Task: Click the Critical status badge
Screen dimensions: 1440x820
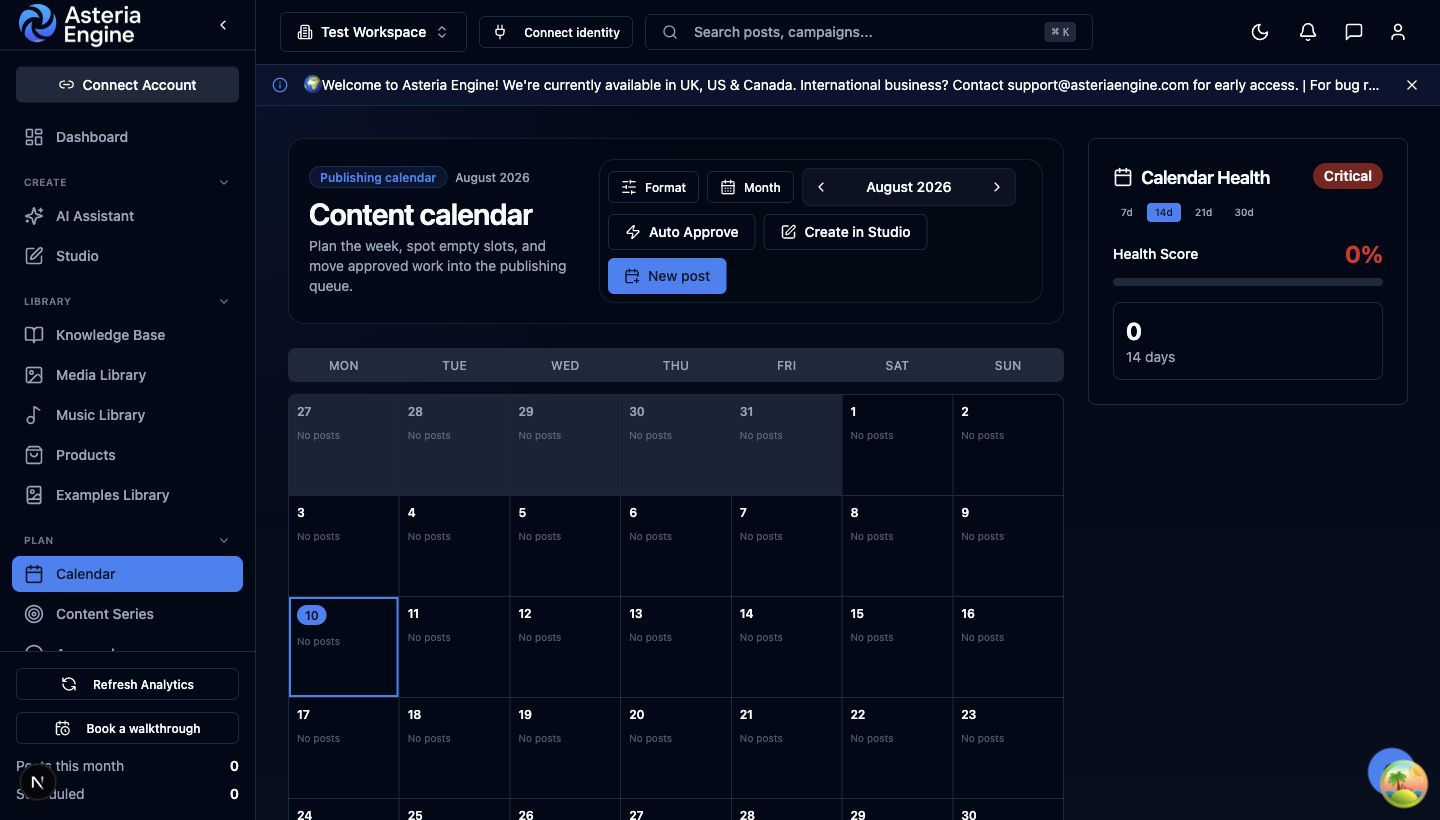Action: [x=1347, y=176]
